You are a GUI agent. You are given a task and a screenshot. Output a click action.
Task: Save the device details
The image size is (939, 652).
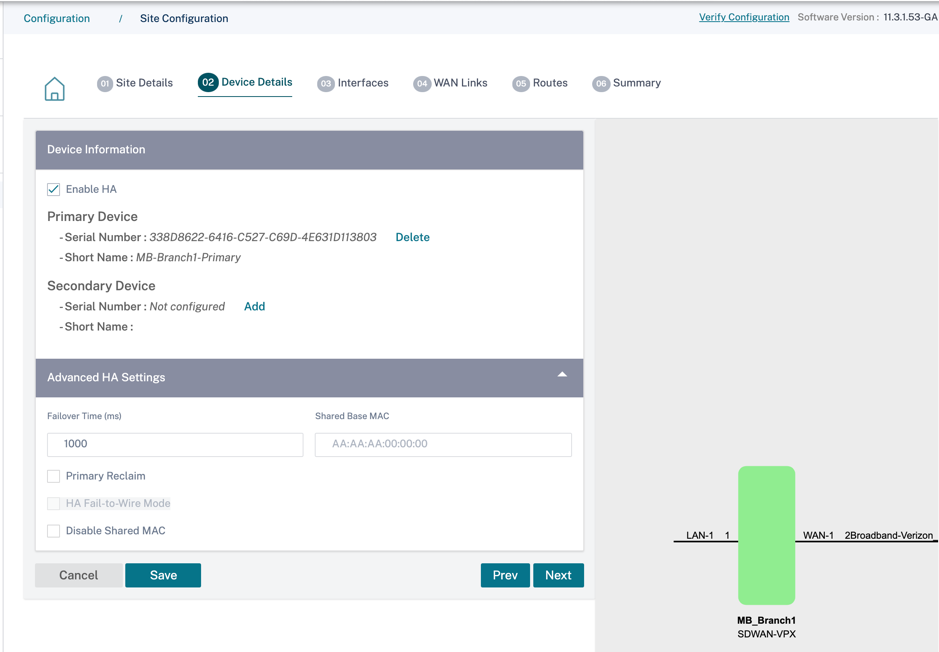163,575
